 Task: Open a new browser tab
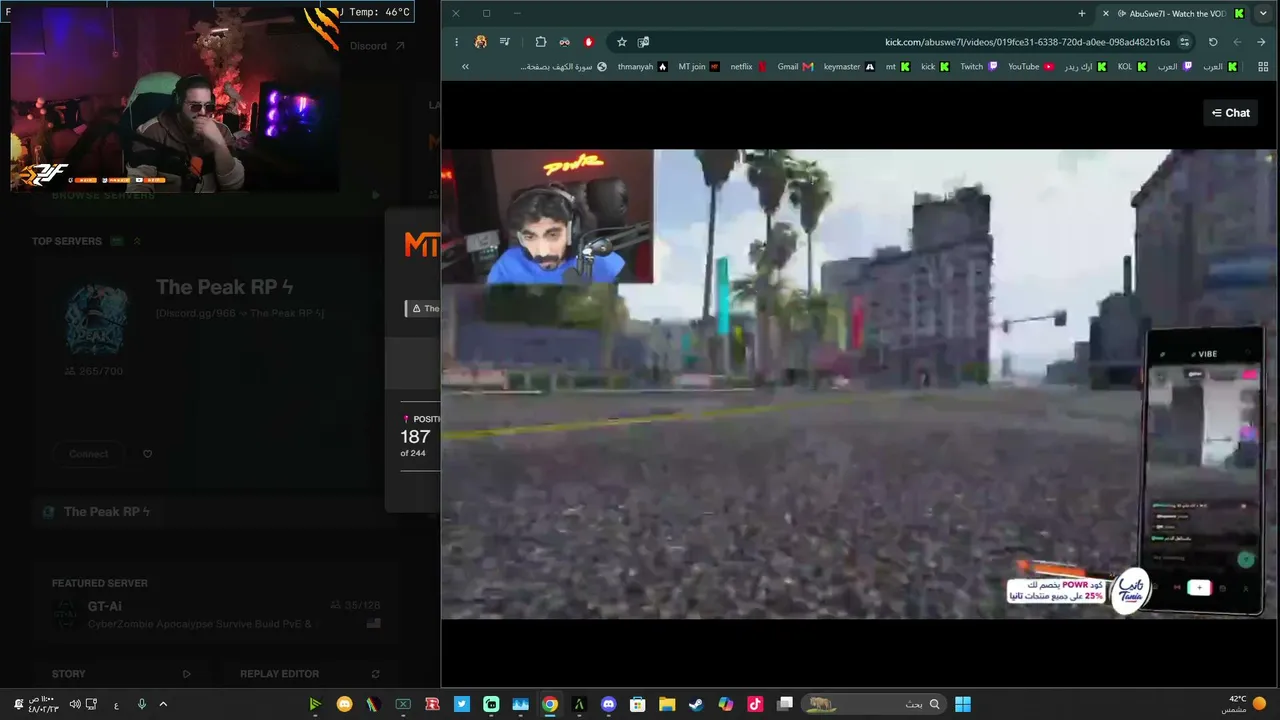click(1082, 14)
